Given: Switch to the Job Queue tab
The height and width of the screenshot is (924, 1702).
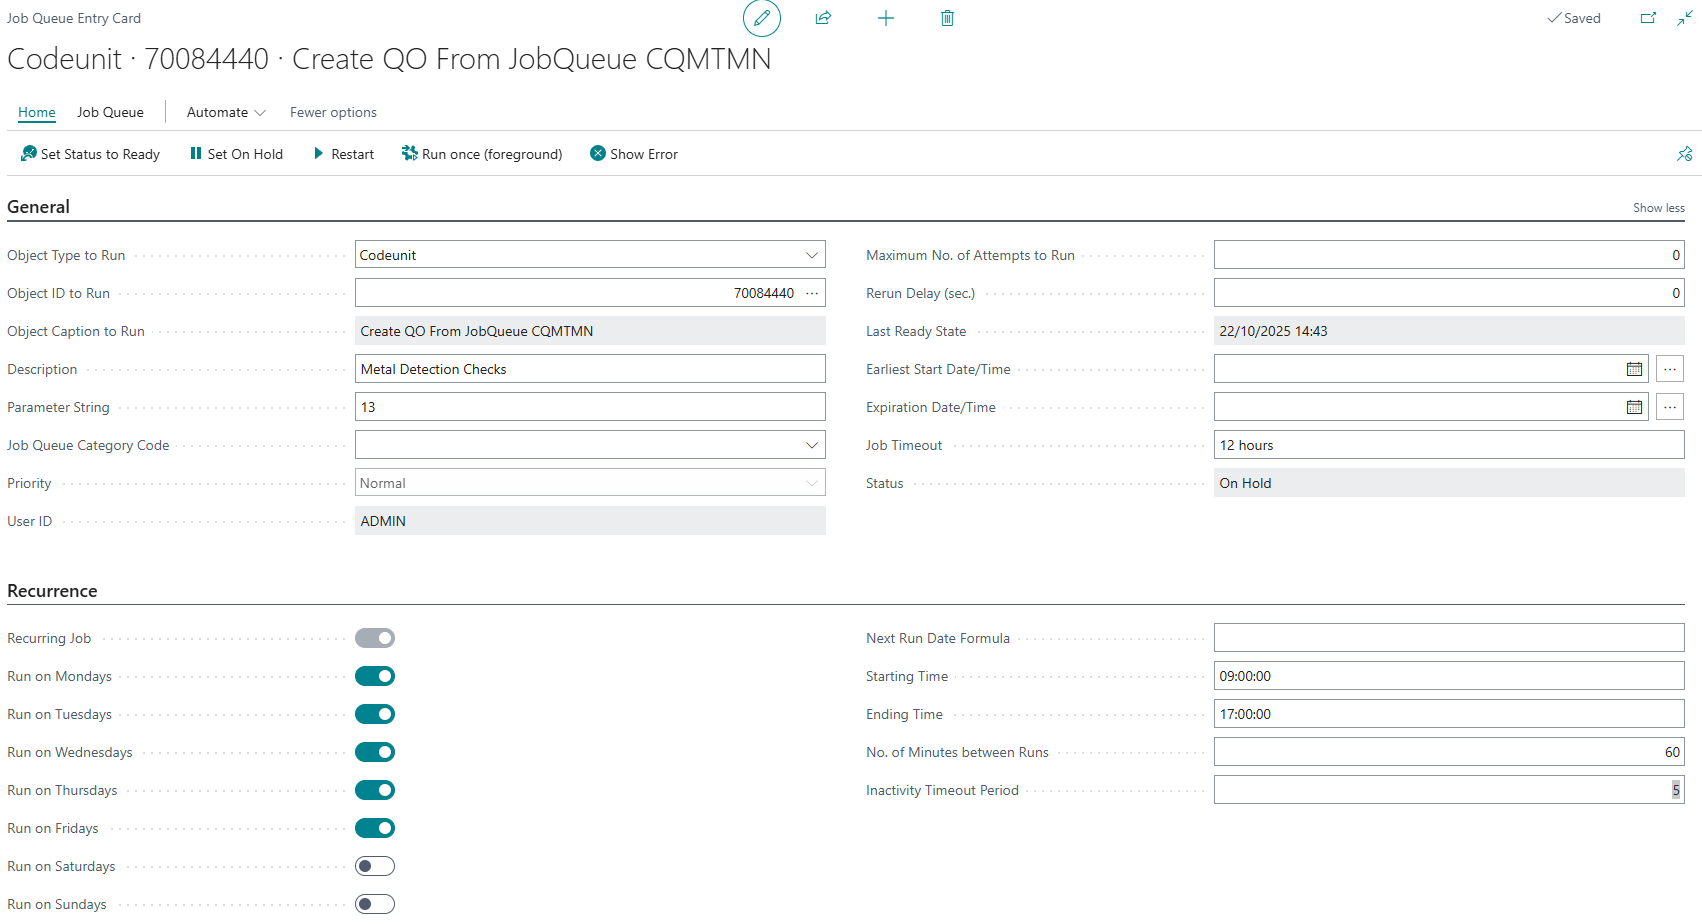Looking at the screenshot, I should [x=110, y=112].
